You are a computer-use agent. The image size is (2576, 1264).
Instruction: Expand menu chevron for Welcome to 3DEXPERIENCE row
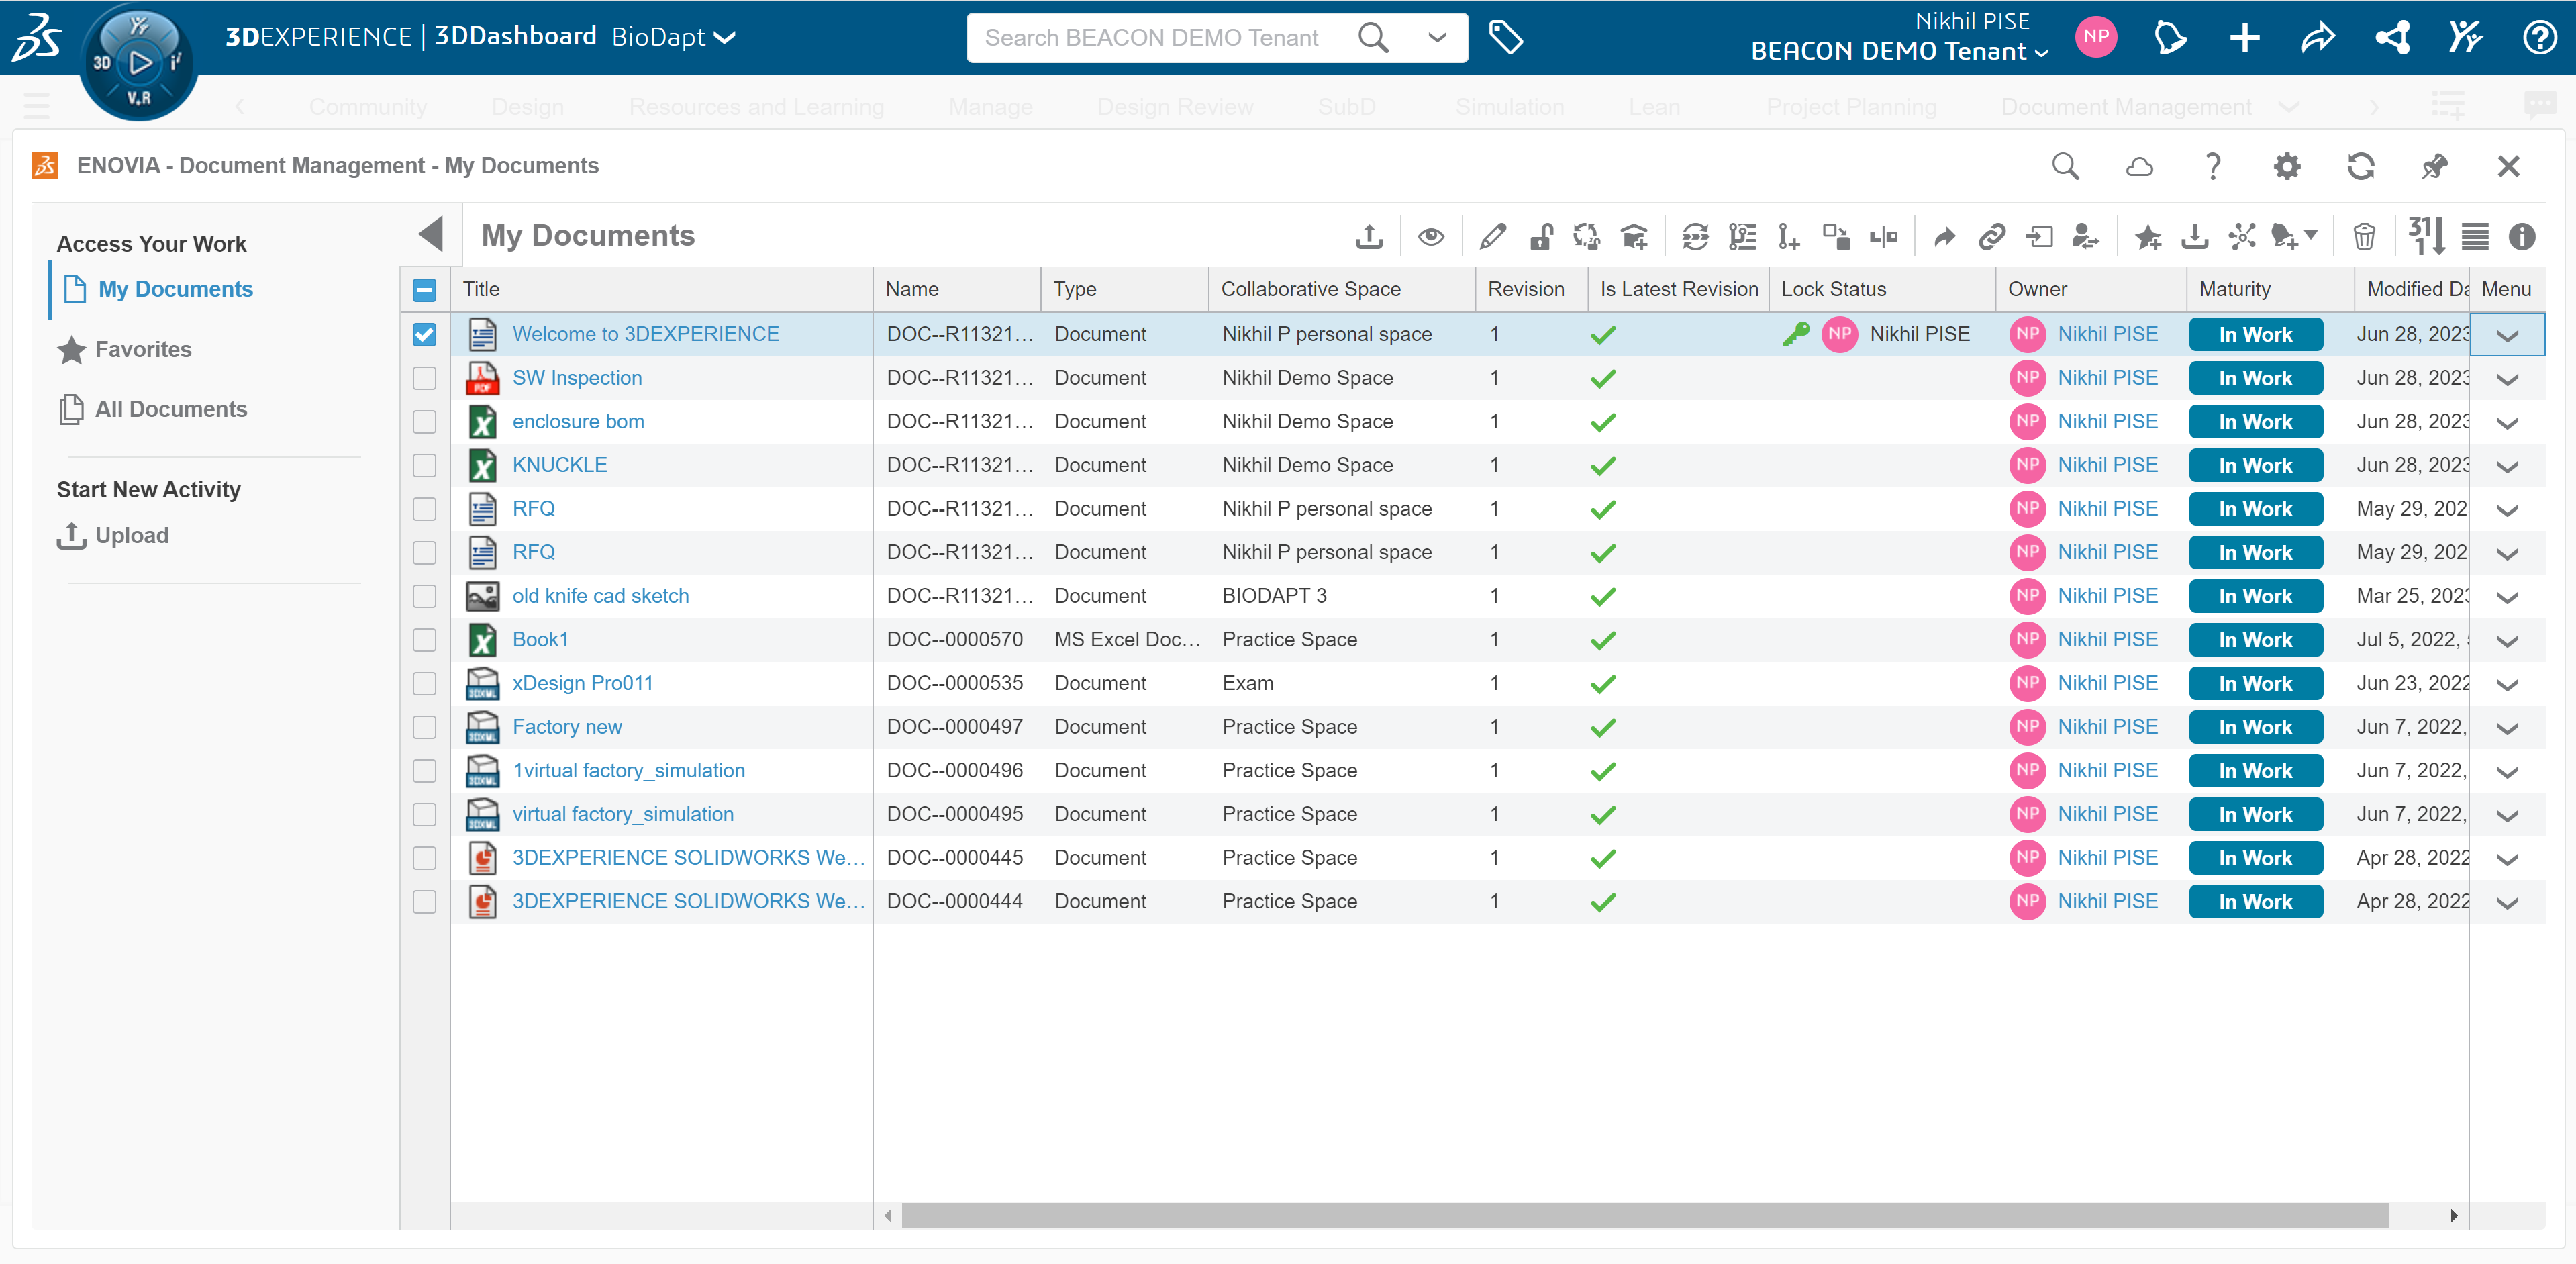tap(2507, 335)
